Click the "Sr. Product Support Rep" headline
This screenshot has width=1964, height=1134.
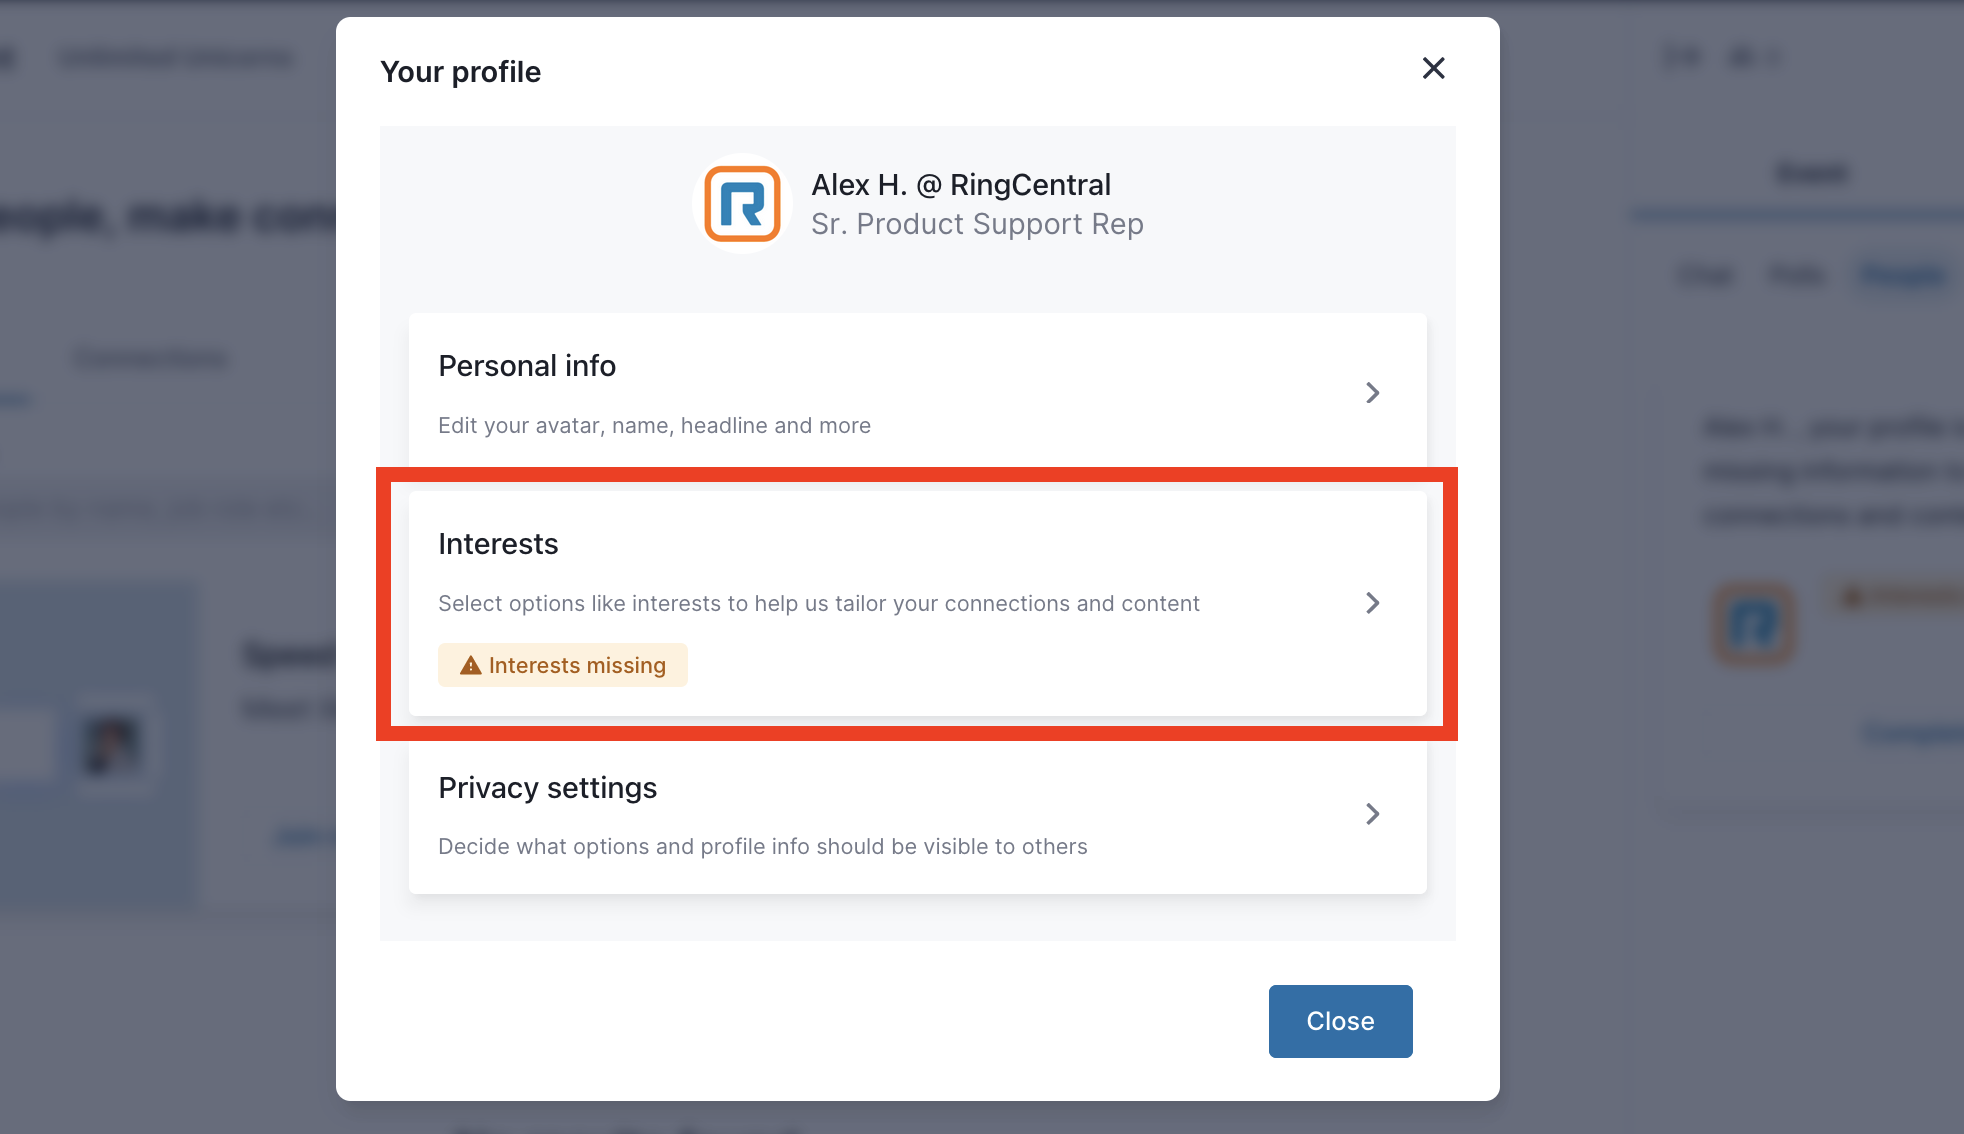pos(977,224)
